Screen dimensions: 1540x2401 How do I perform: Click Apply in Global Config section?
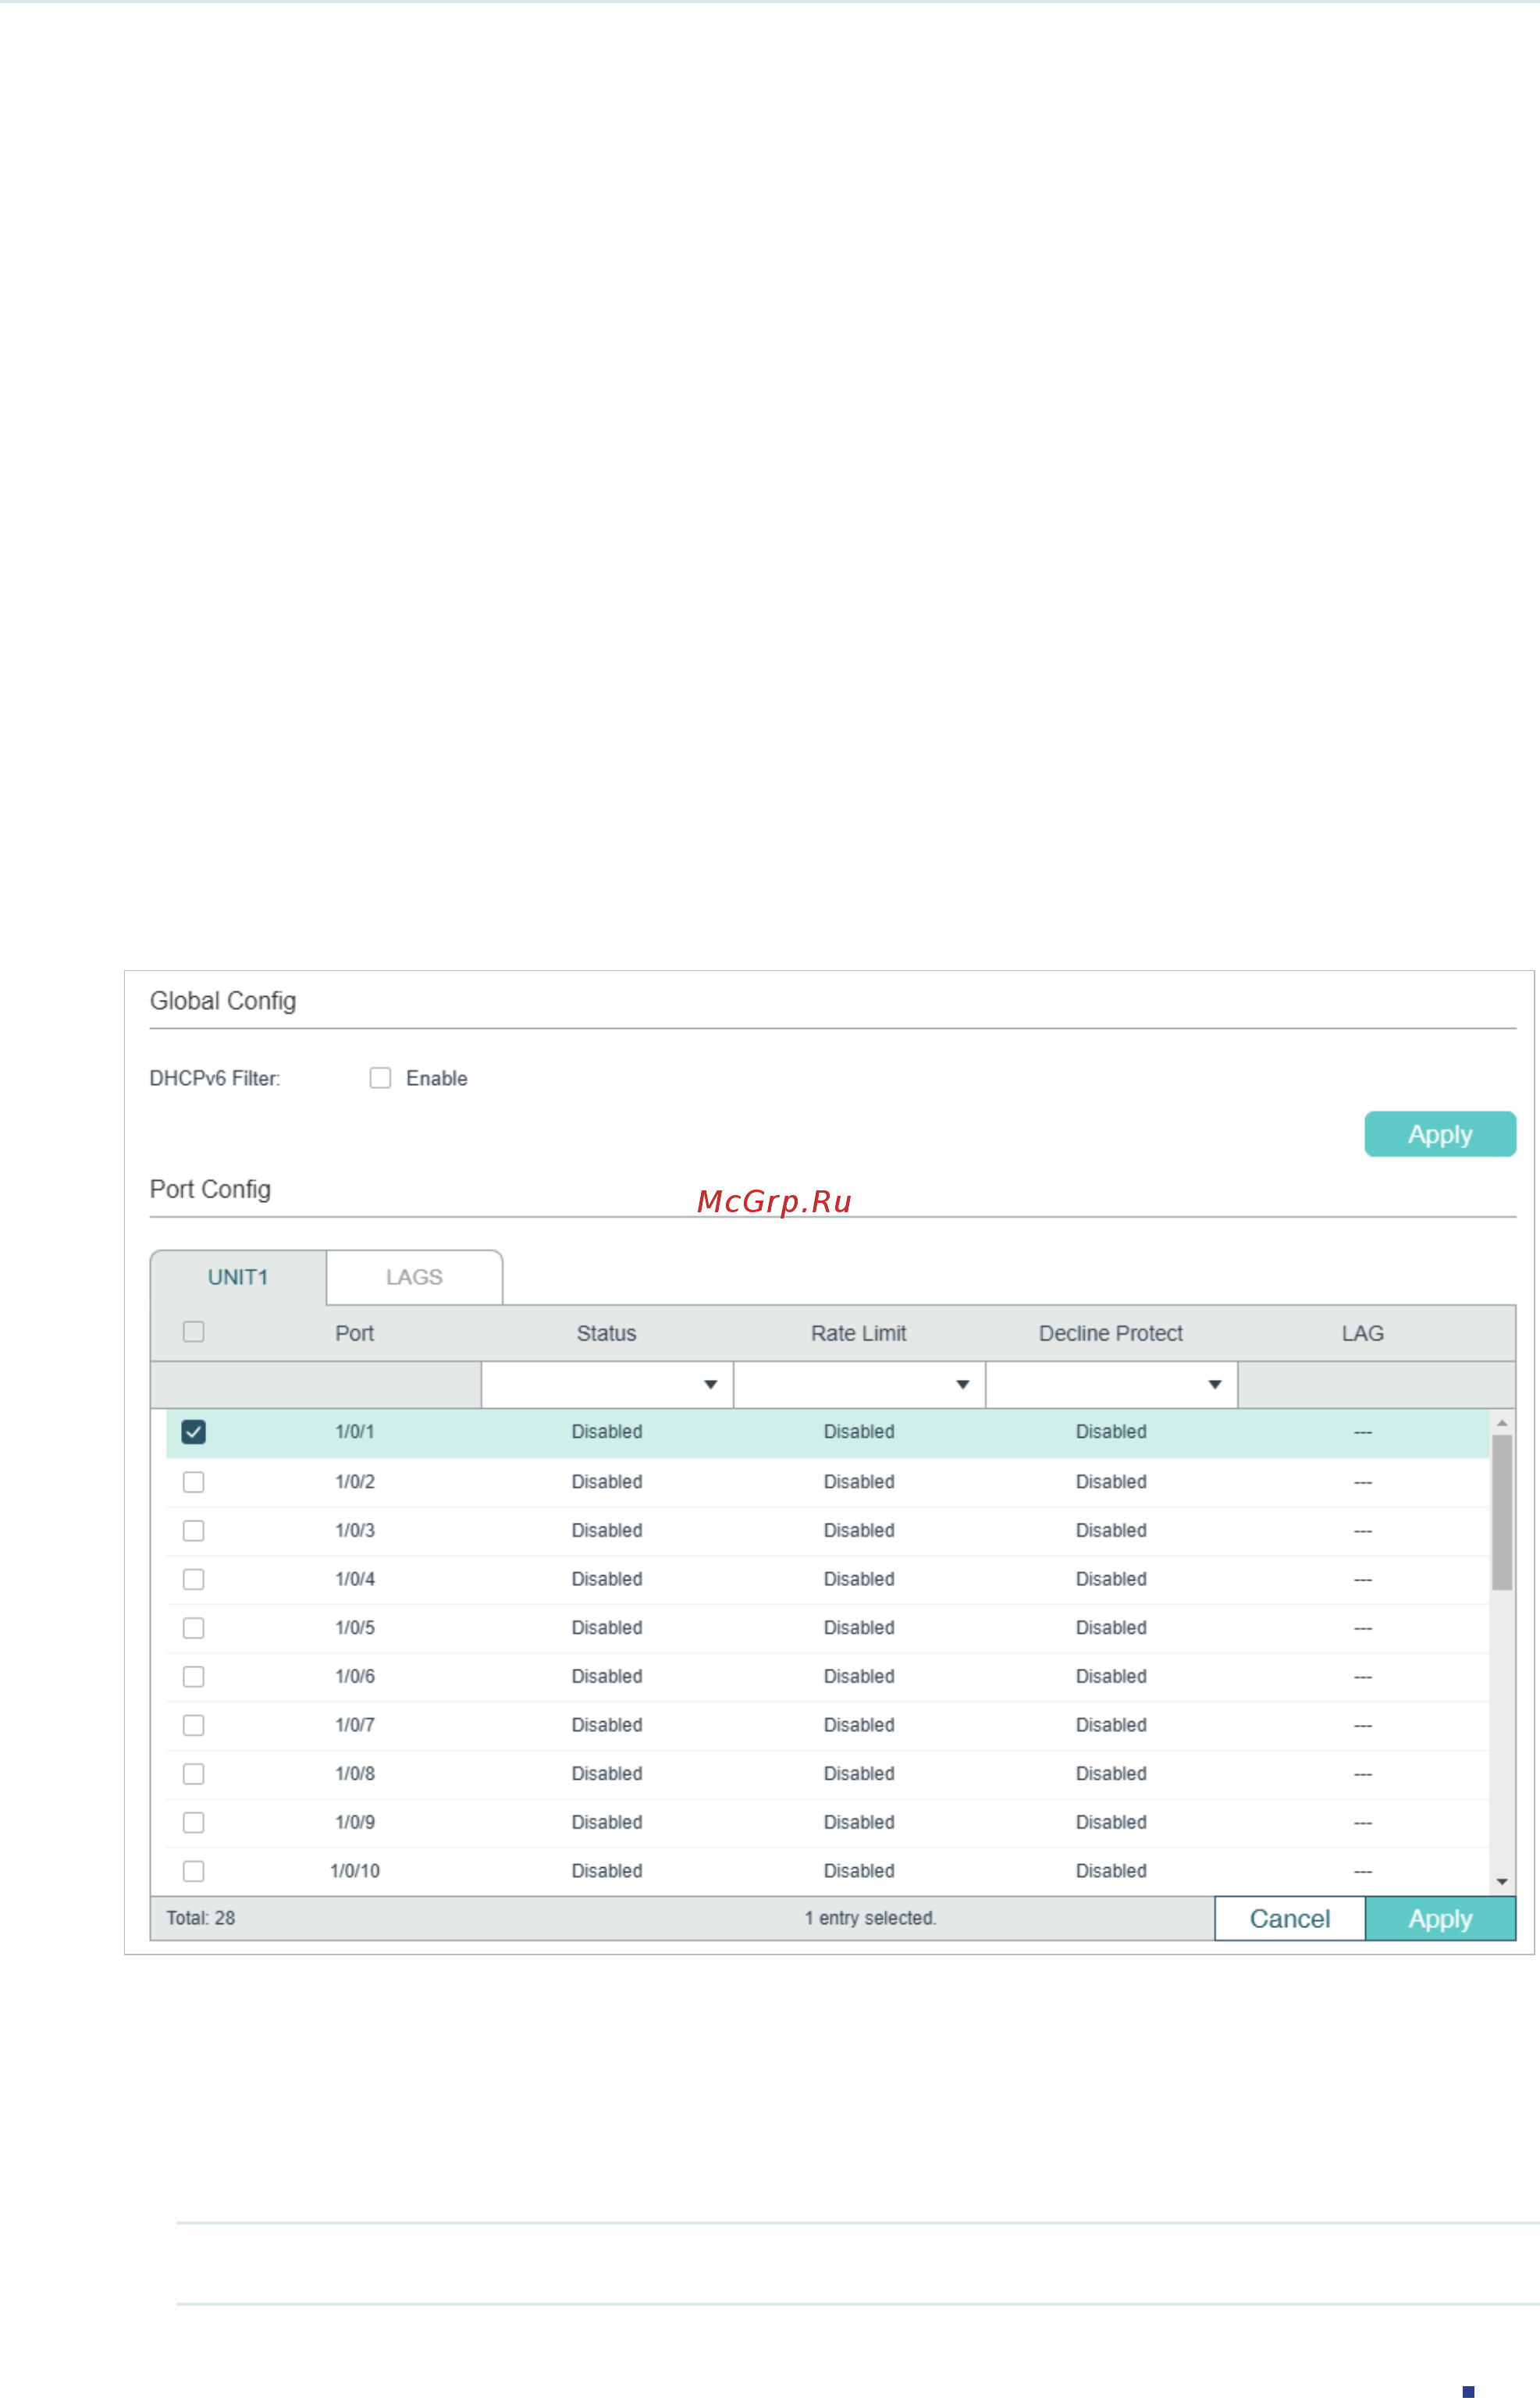pyautogui.click(x=1440, y=1134)
